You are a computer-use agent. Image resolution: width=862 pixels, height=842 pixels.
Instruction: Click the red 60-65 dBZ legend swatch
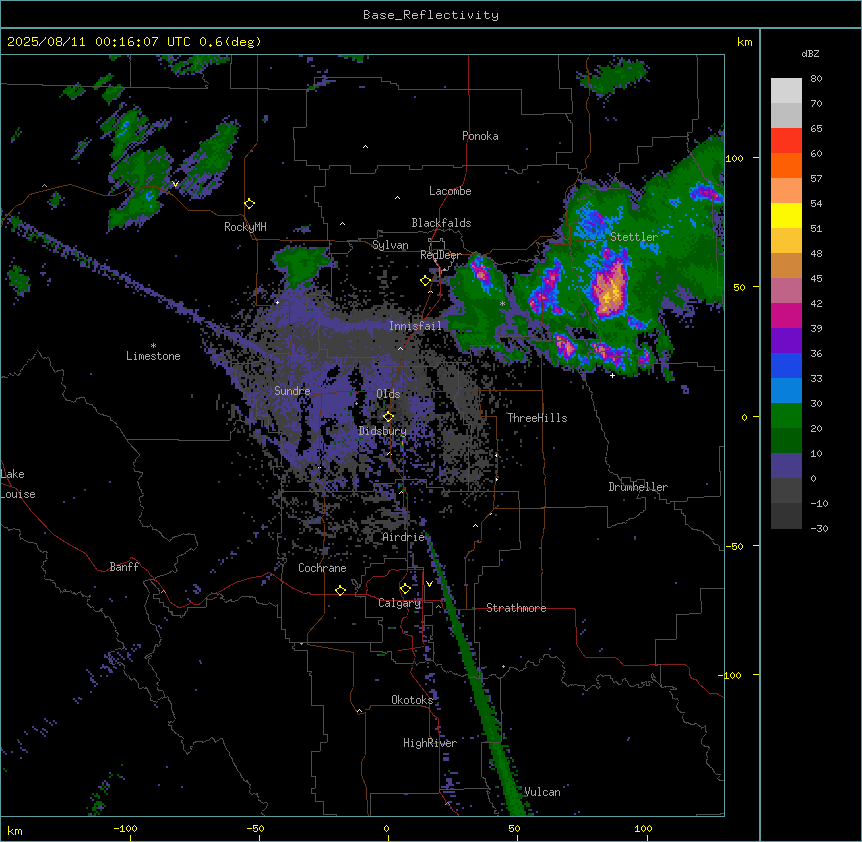[786, 141]
